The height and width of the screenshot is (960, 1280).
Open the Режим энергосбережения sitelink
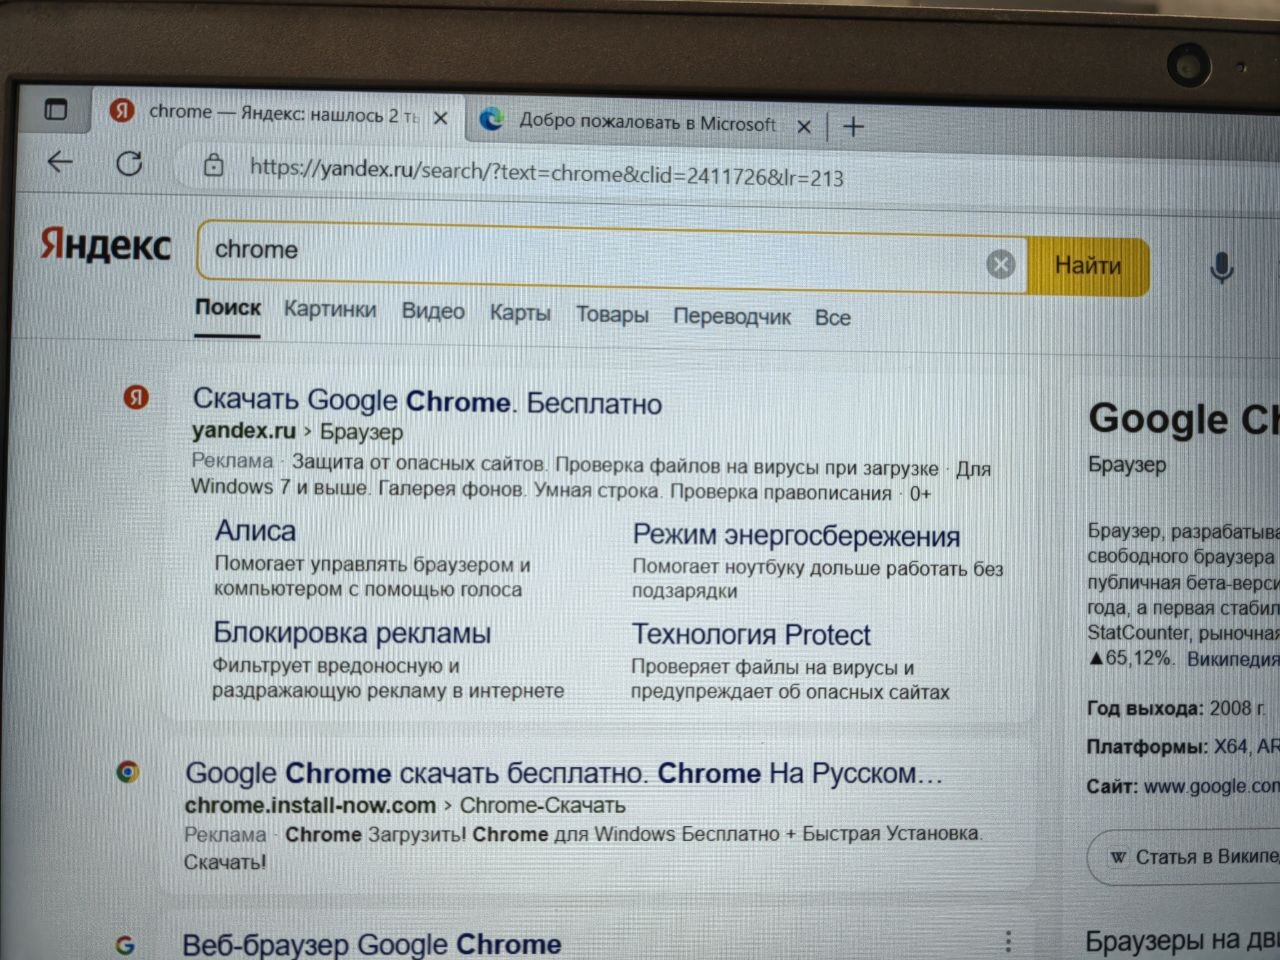tap(796, 536)
